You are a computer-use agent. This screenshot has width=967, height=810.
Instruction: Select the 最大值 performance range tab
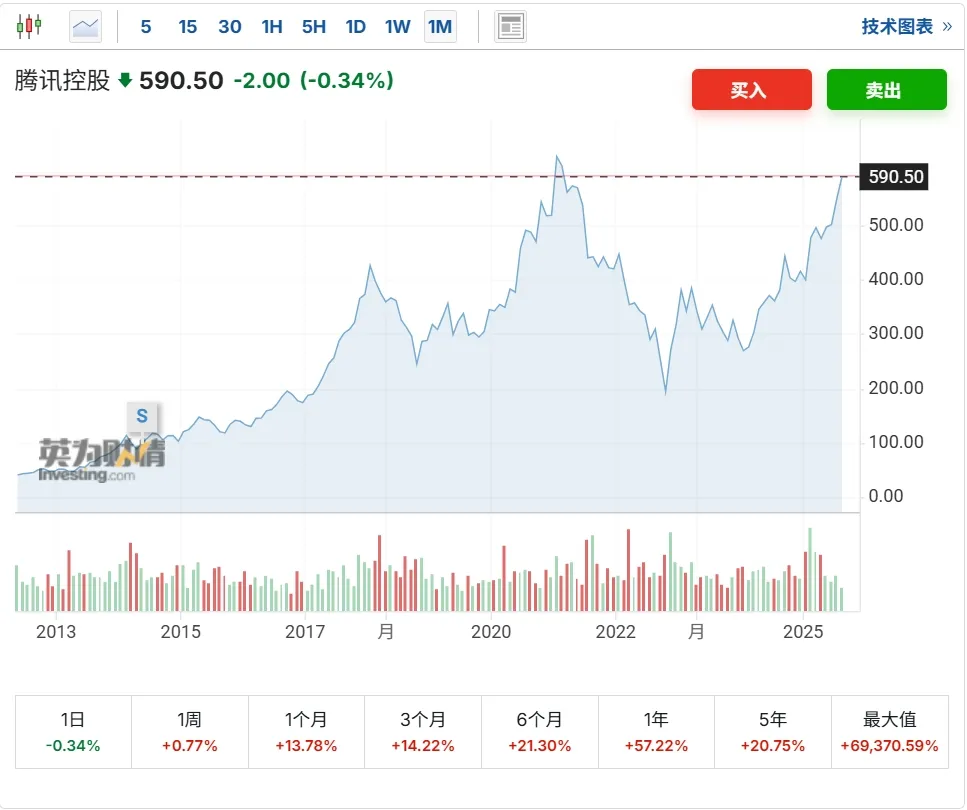pos(889,732)
